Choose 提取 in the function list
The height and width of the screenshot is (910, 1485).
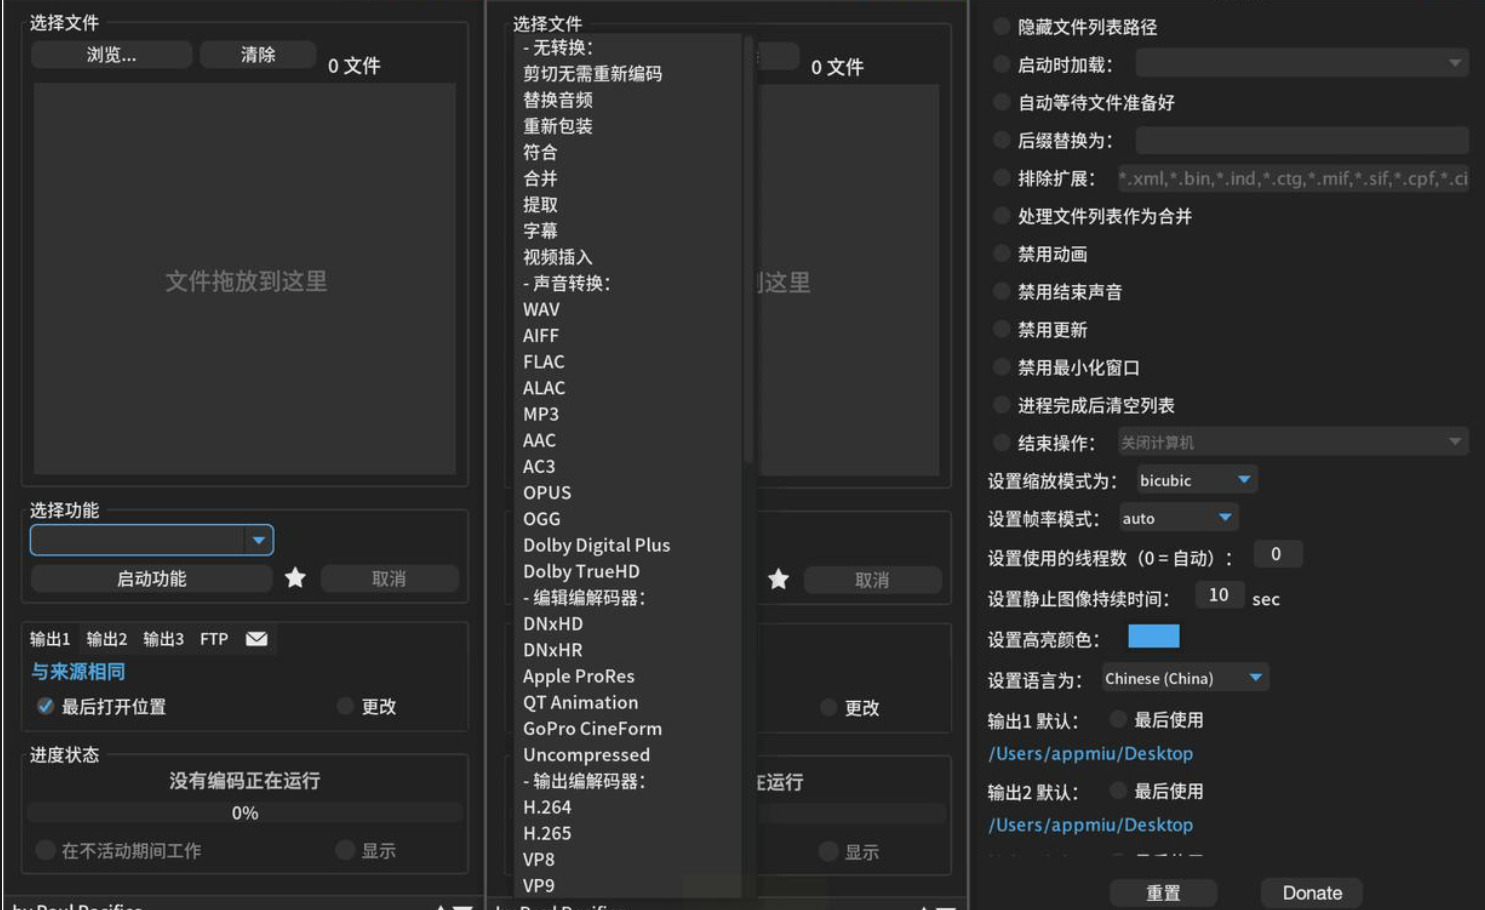click(540, 204)
